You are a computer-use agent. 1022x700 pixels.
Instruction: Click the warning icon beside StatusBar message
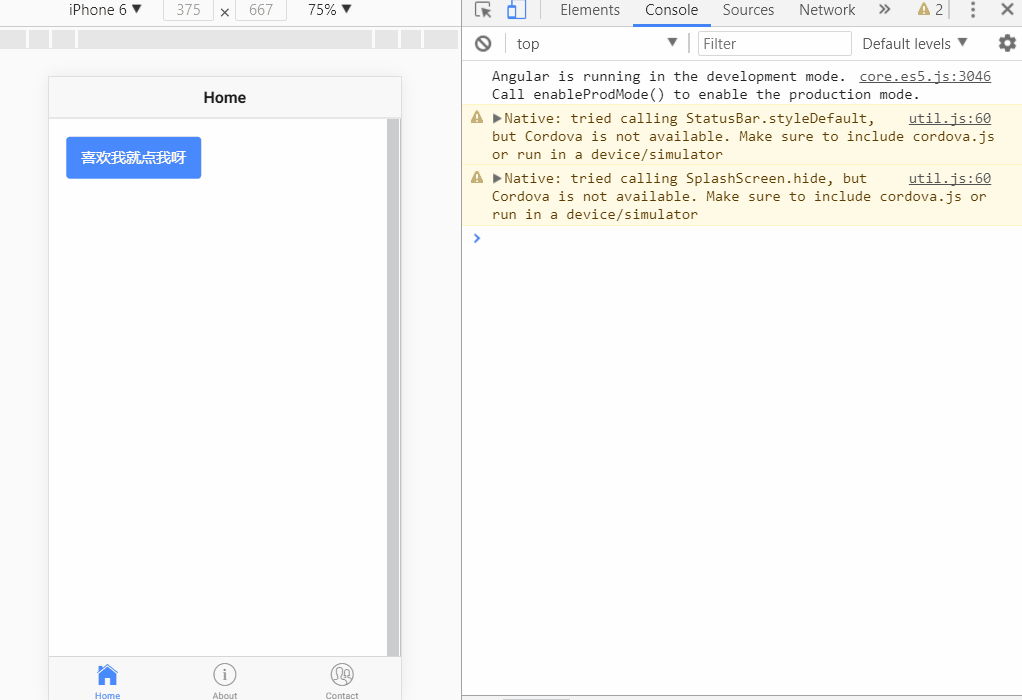[477, 117]
